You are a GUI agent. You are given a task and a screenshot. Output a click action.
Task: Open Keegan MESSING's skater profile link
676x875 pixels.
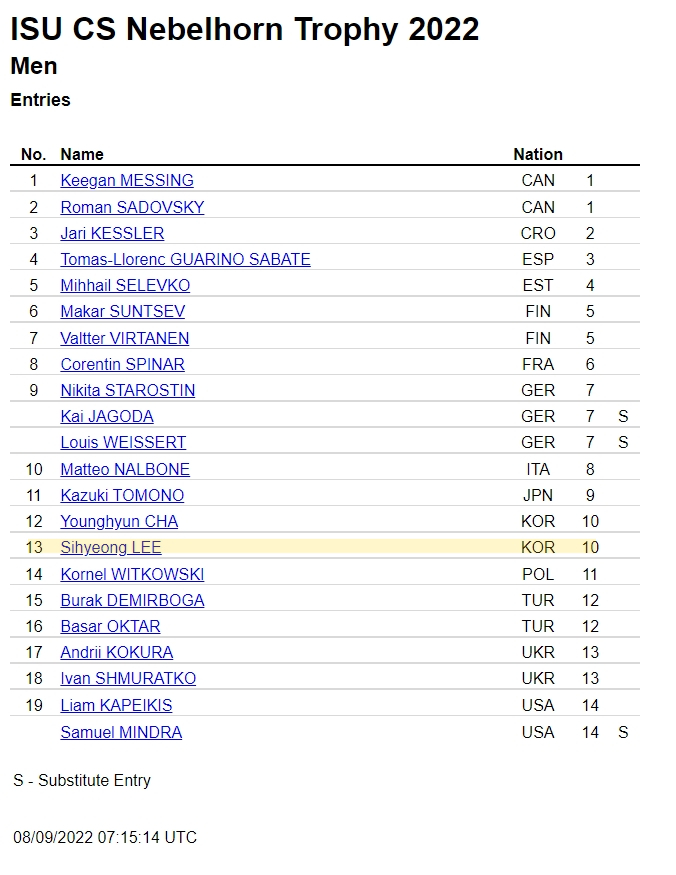point(127,181)
